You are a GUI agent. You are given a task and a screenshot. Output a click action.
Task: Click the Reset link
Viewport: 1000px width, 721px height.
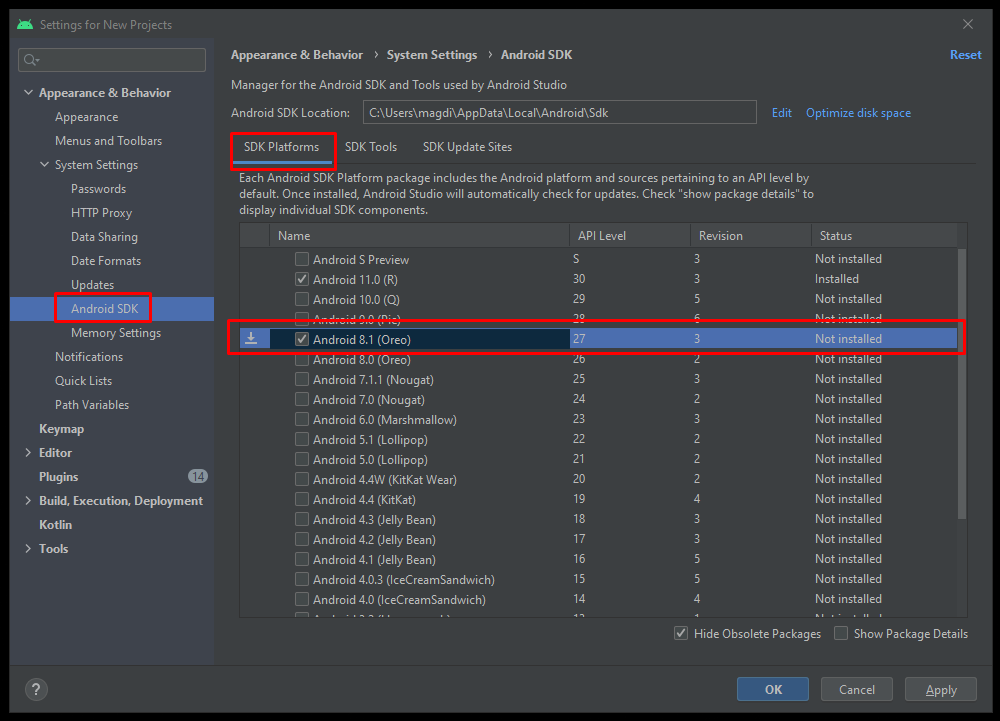point(966,55)
